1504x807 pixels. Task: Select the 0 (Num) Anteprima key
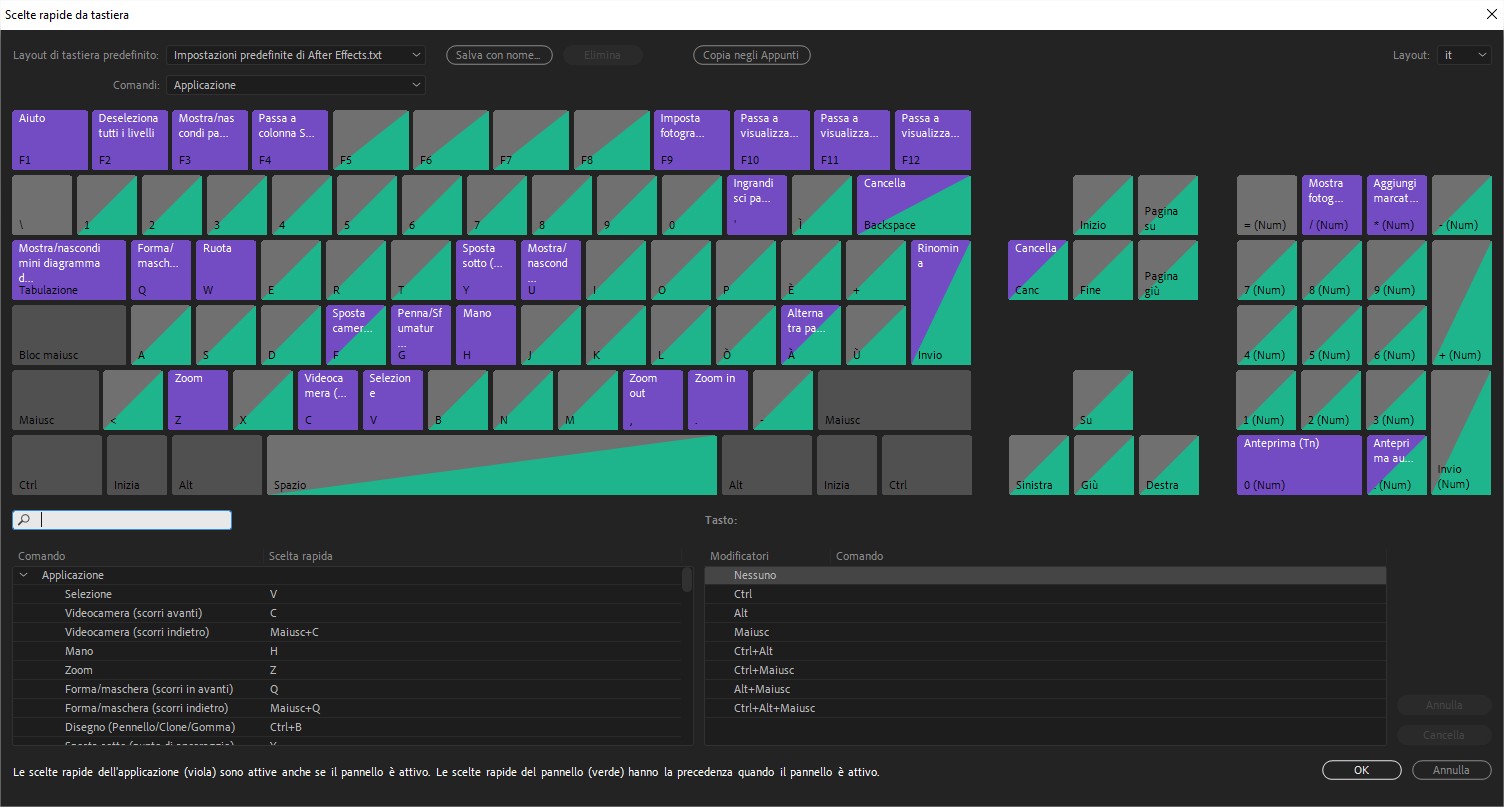(1299, 465)
